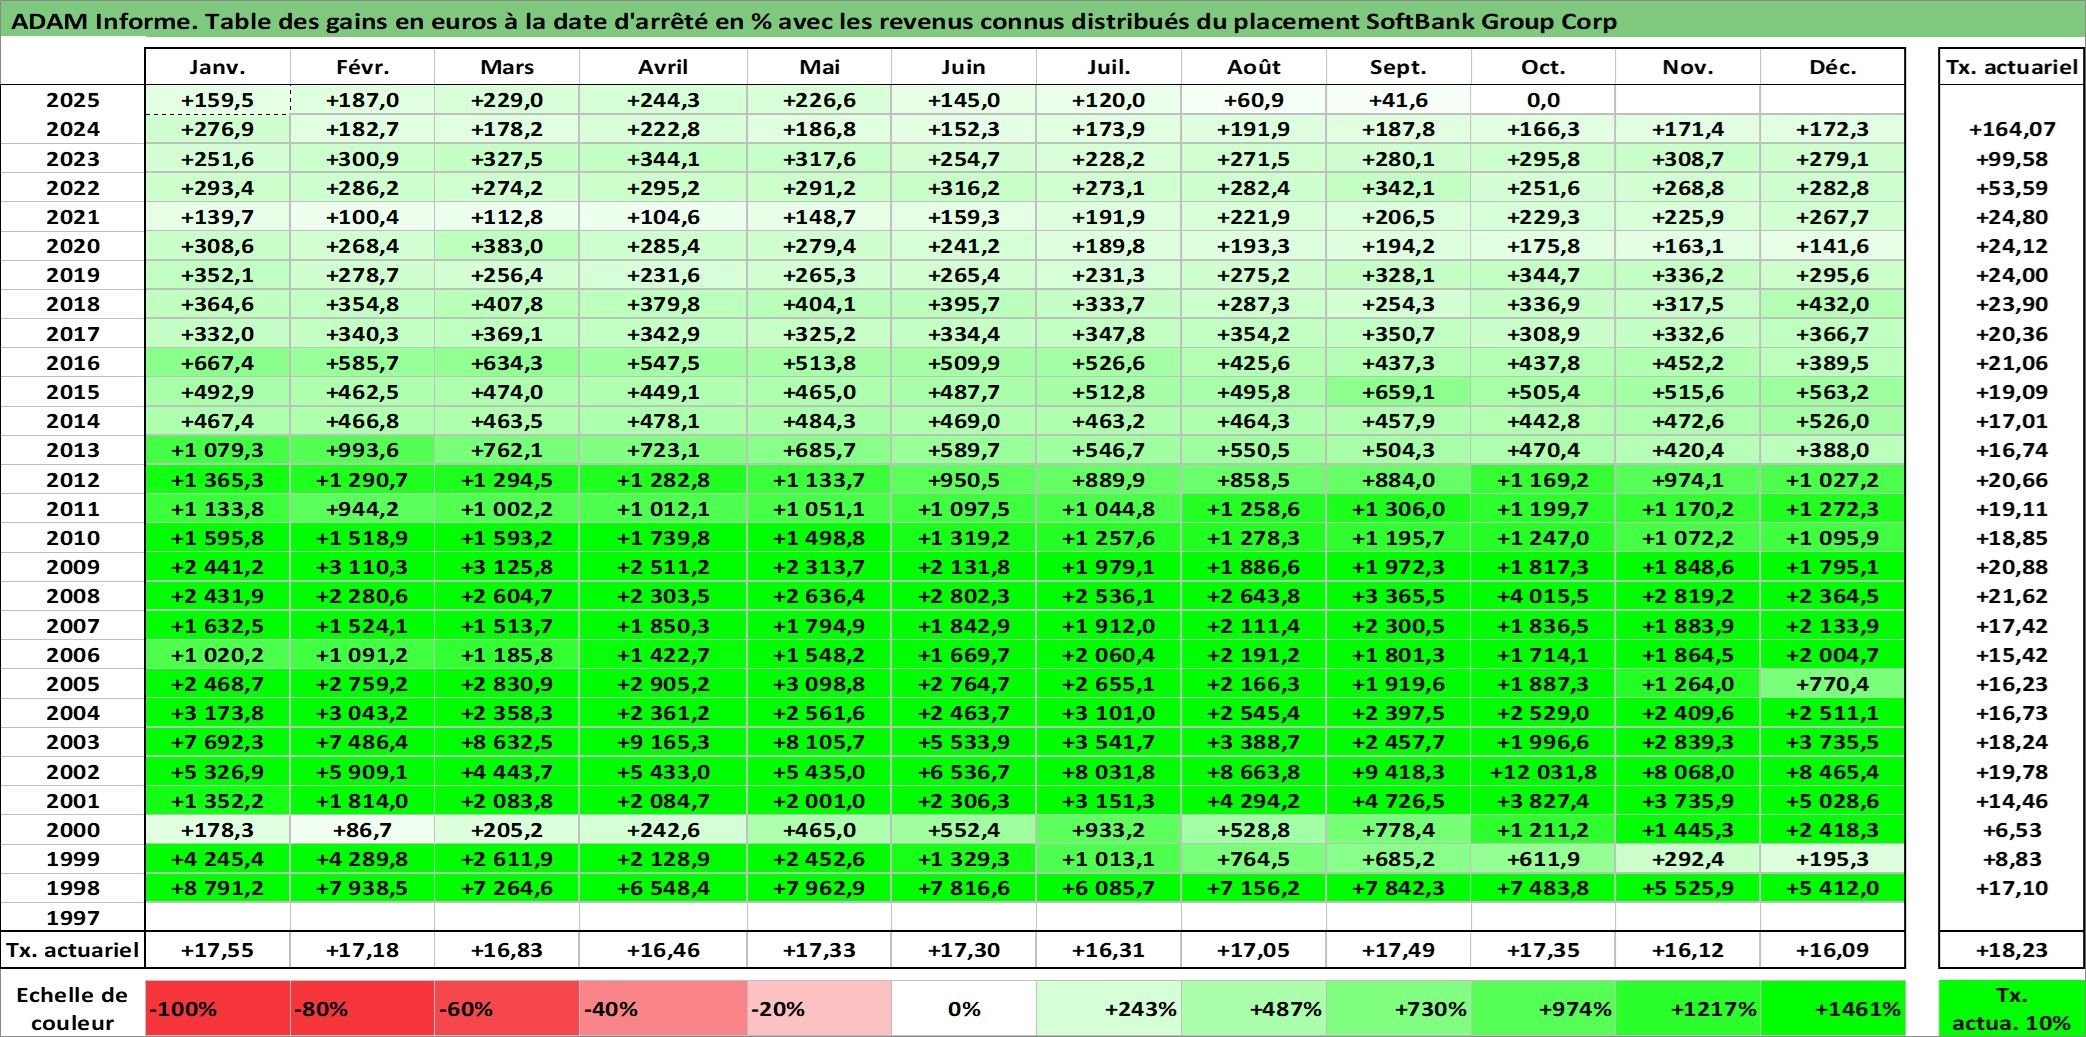The width and height of the screenshot is (2086, 1037).
Task: Click the +1 739,8 cell for Avril 2010
Action: [663, 538]
